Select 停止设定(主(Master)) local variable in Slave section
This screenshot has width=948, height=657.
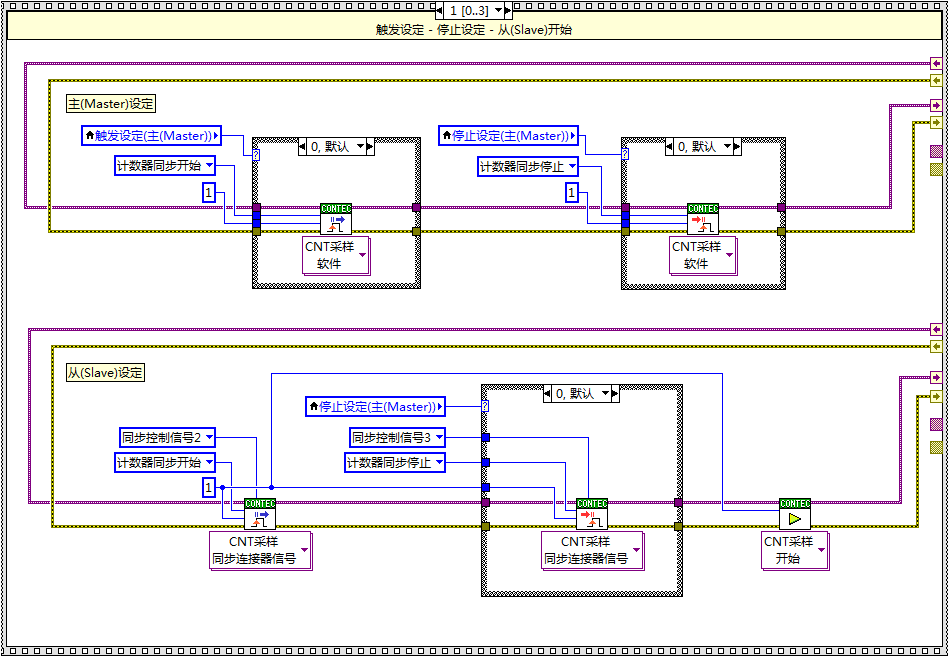click(375, 407)
